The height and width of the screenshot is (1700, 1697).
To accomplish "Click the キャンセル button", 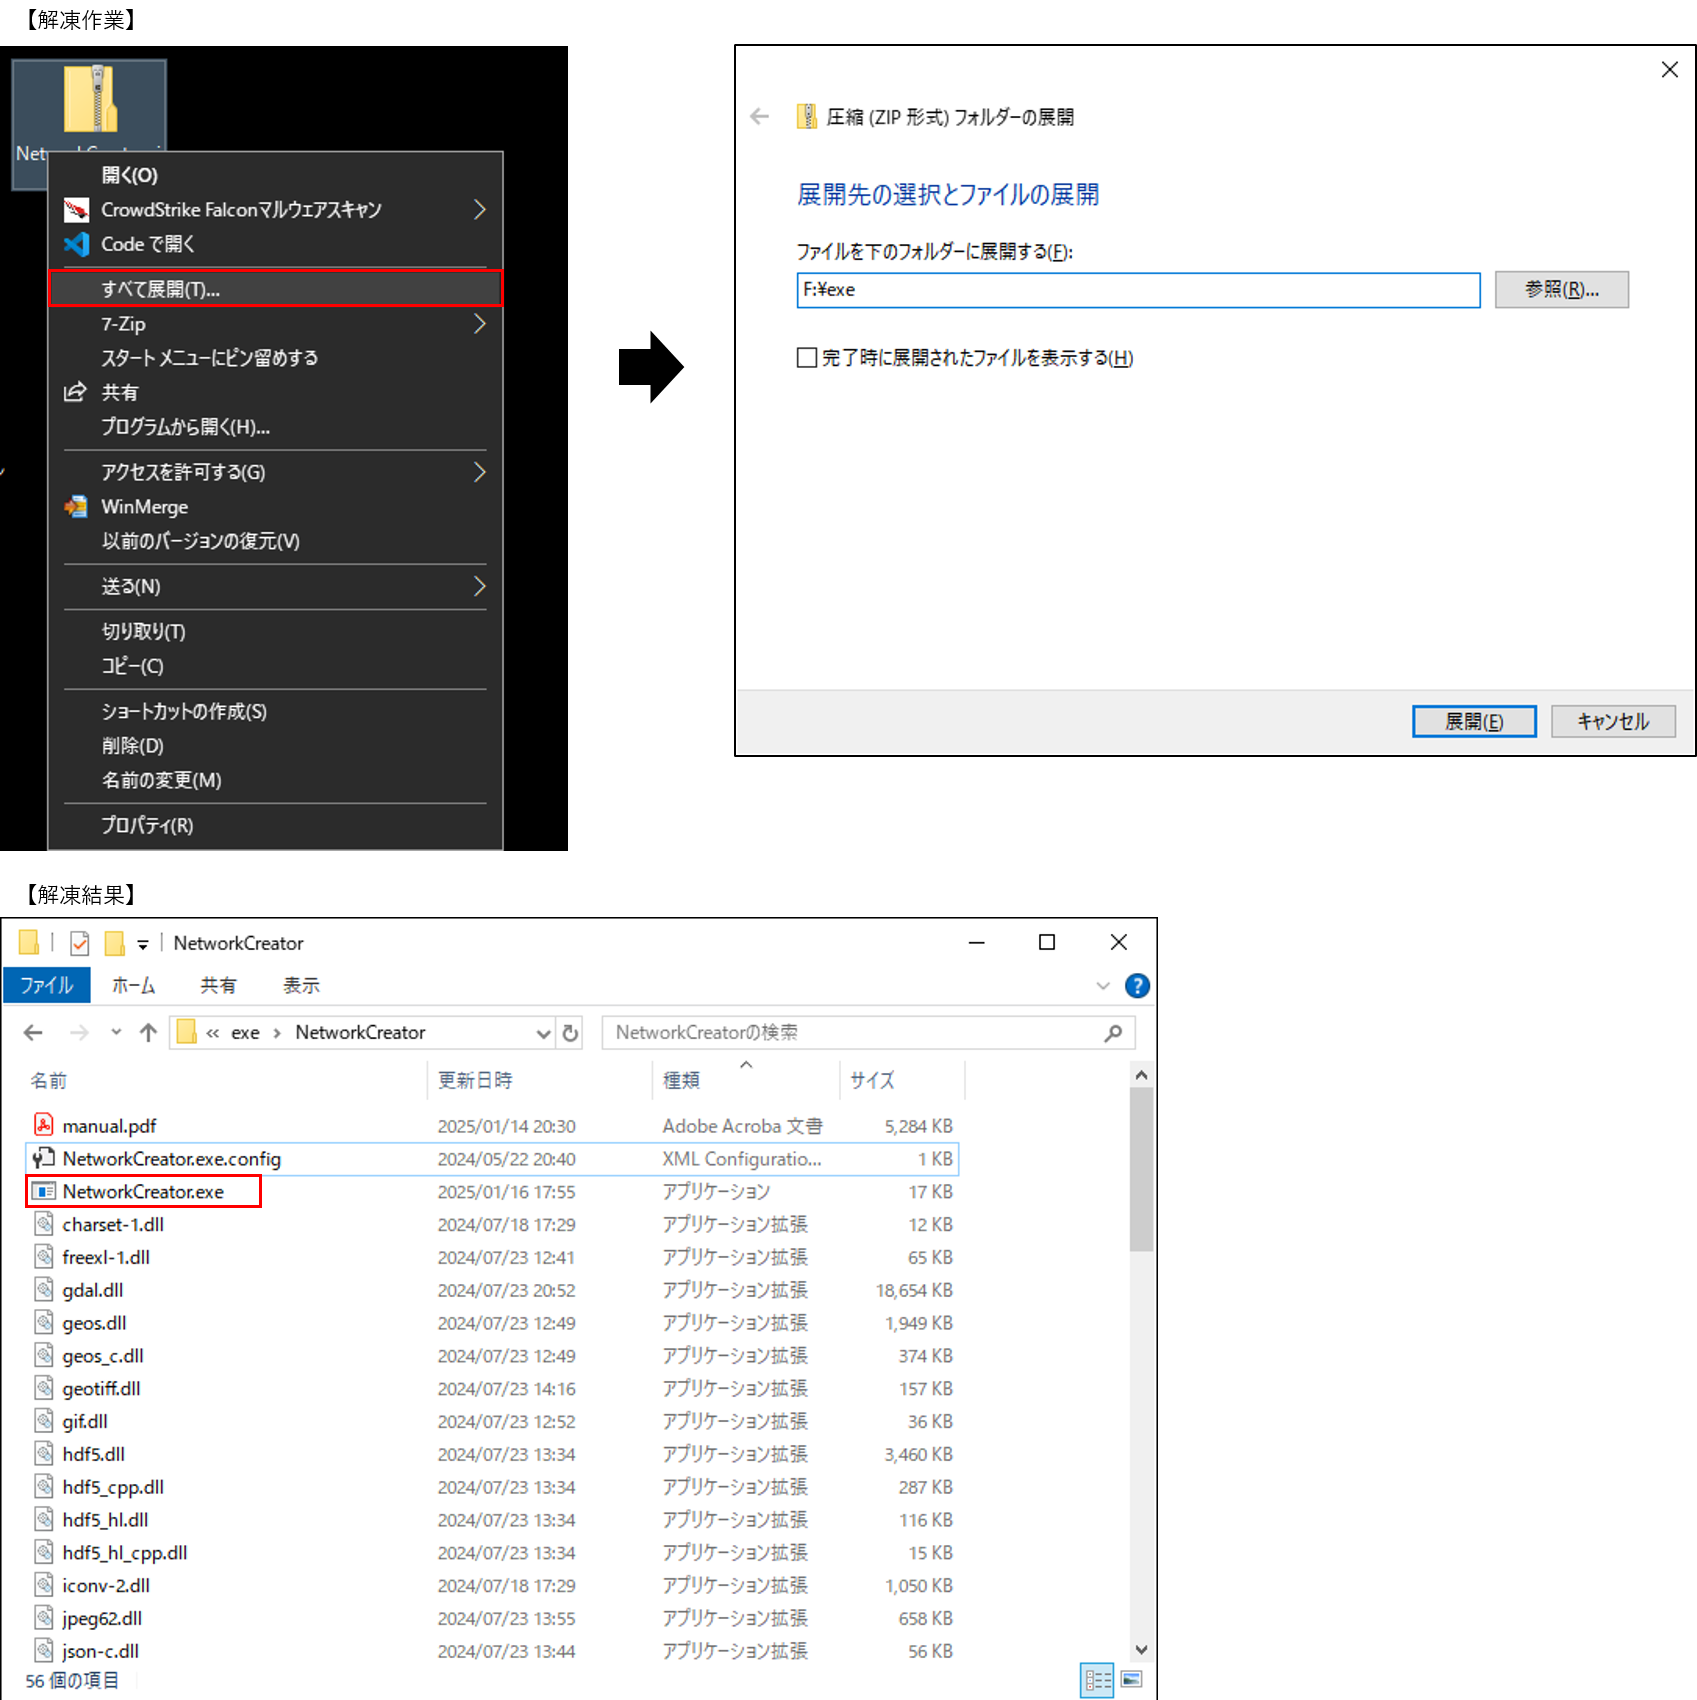I will pyautogui.click(x=1613, y=721).
